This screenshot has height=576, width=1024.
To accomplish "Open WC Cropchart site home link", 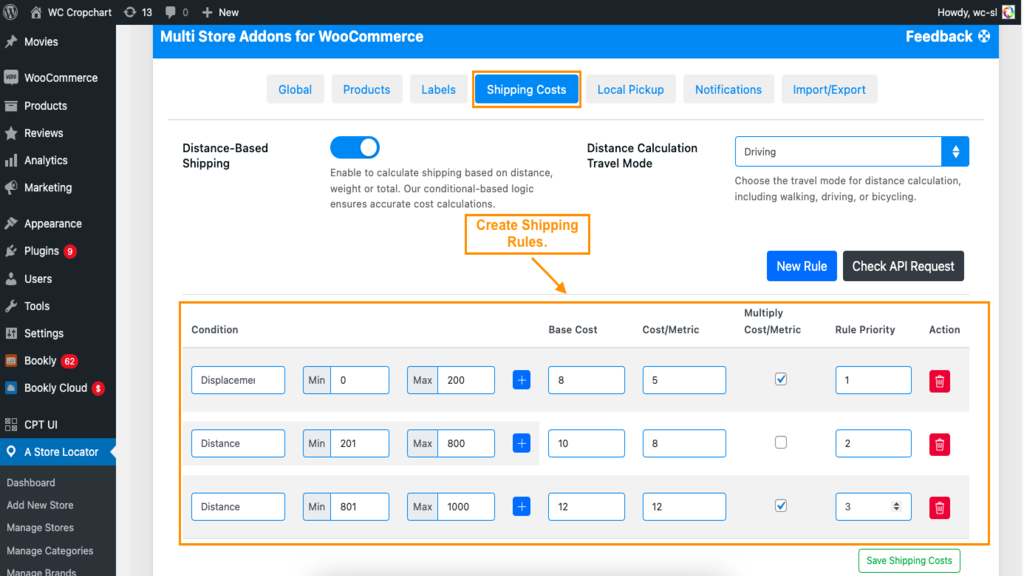I will 71,12.
